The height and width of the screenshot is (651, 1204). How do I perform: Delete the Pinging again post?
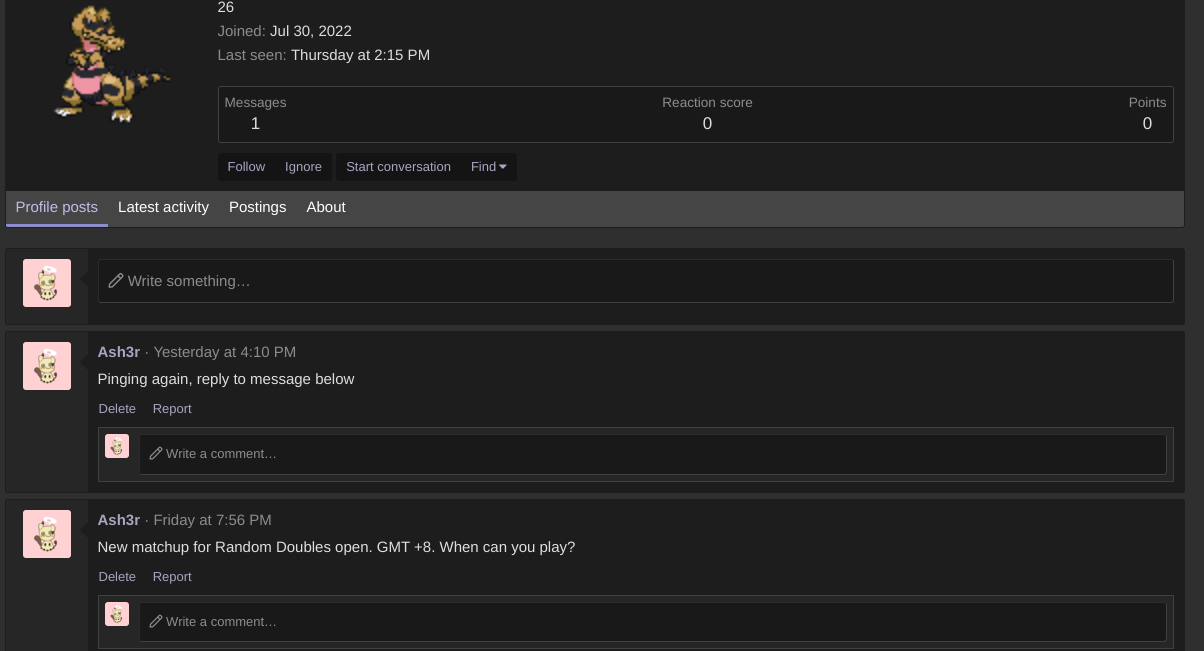click(x=117, y=409)
